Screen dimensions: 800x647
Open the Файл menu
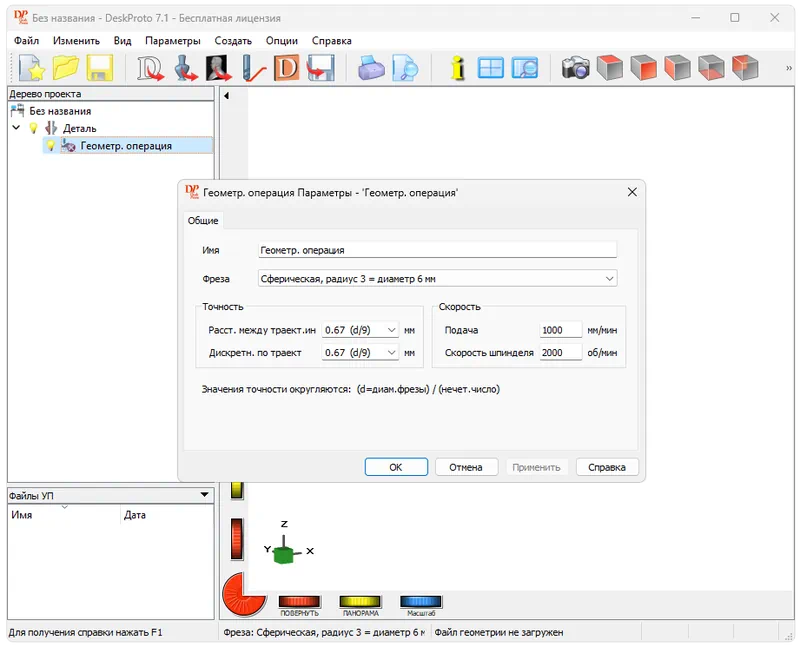[26, 41]
